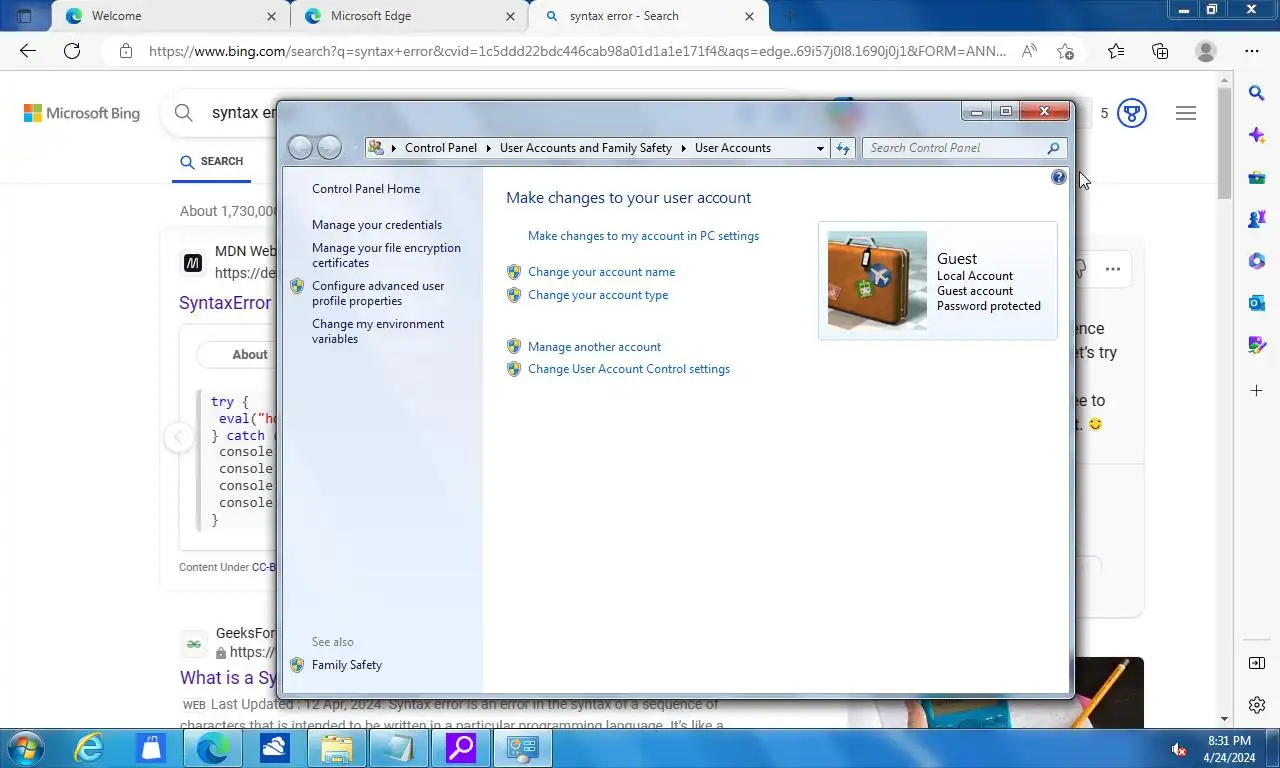Click Change your account name
The image size is (1280, 768).
(601, 272)
